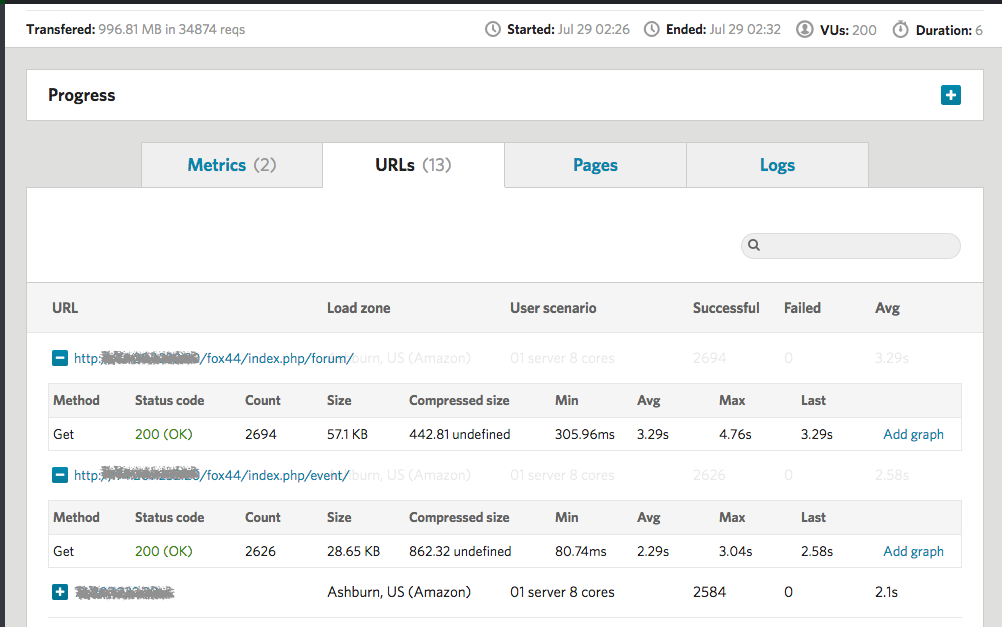1002x627 pixels.
Task: Click Add graph for event request
Action: pos(913,551)
